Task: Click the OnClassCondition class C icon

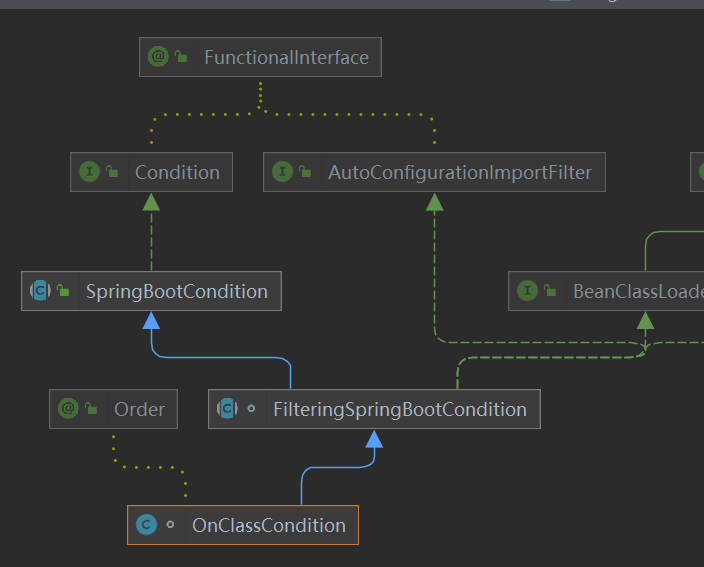Action: pos(146,524)
